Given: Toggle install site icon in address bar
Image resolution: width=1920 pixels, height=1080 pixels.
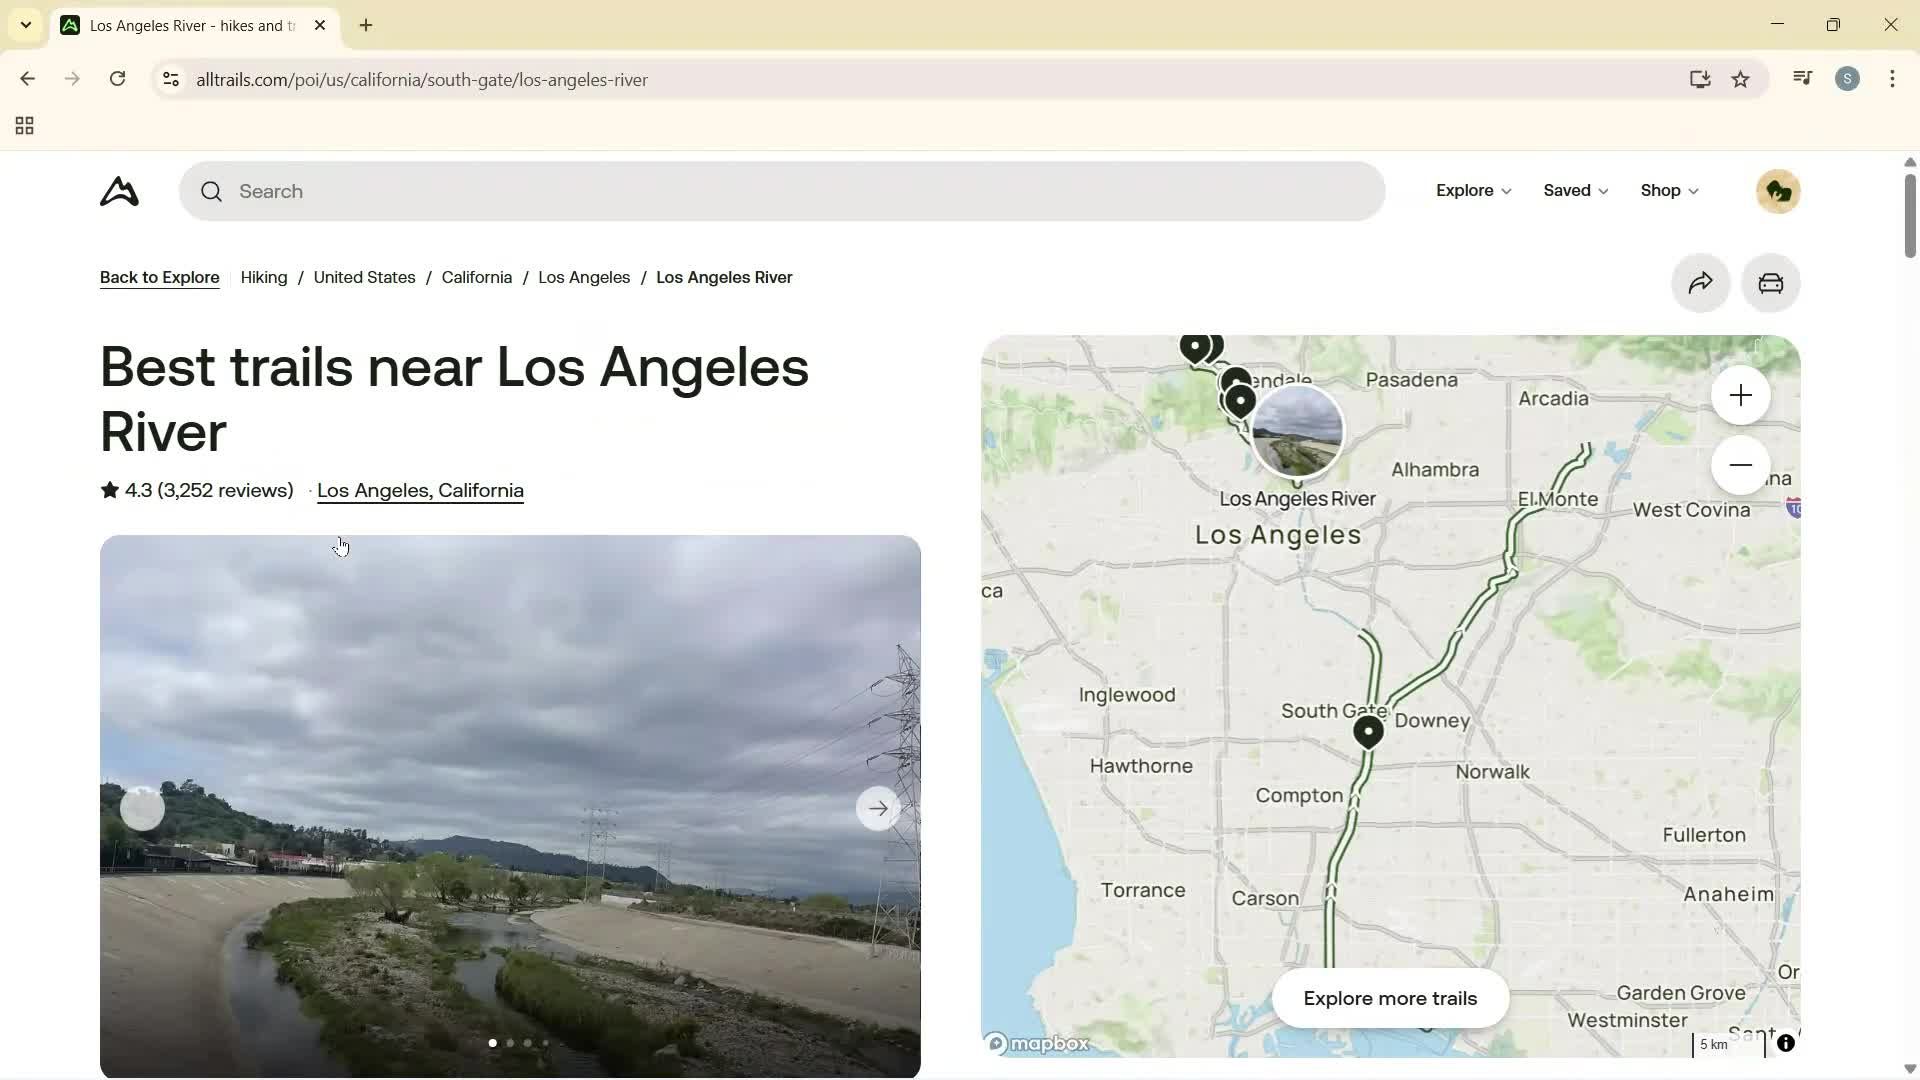Looking at the screenshot, I should pyautogui.click(x=1700, y=79).
